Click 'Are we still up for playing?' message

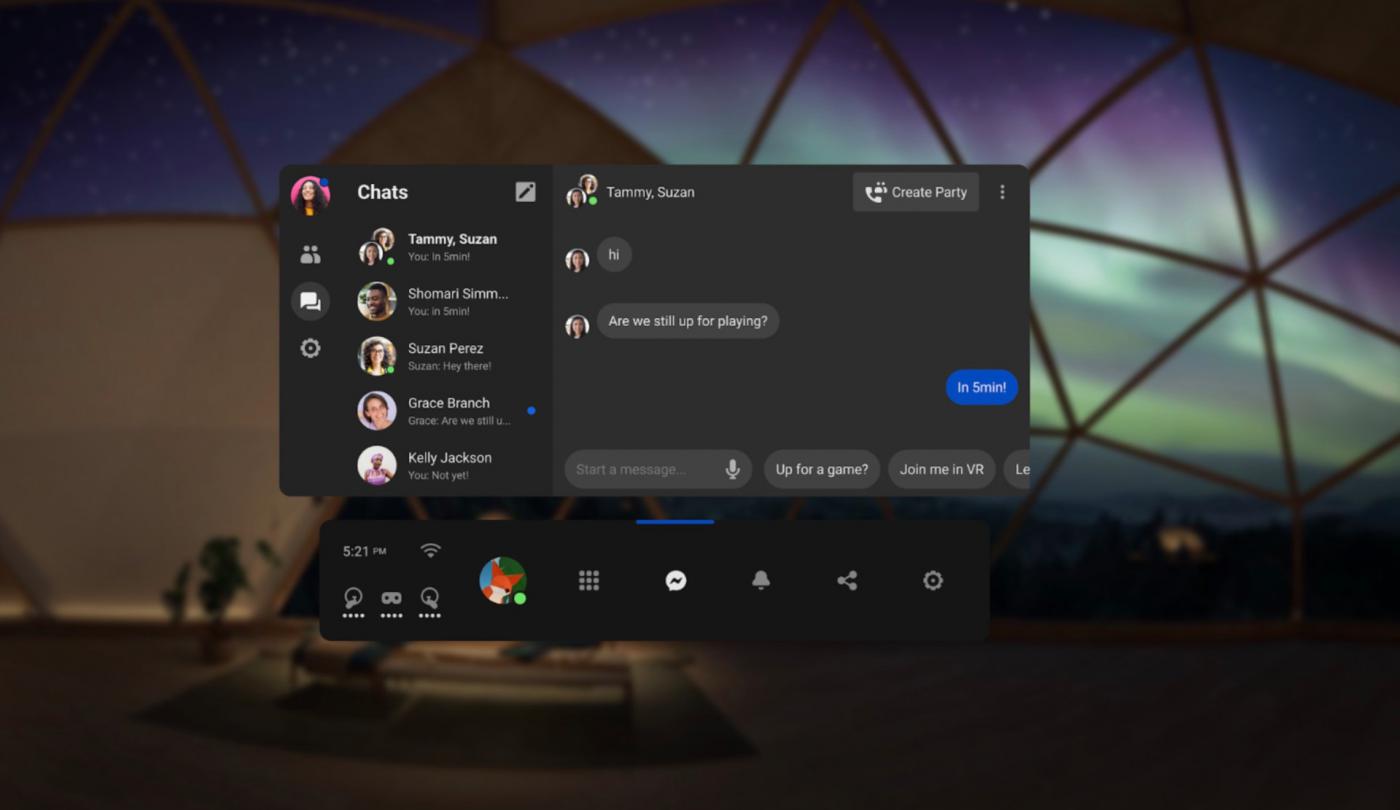tap(688, 321)
